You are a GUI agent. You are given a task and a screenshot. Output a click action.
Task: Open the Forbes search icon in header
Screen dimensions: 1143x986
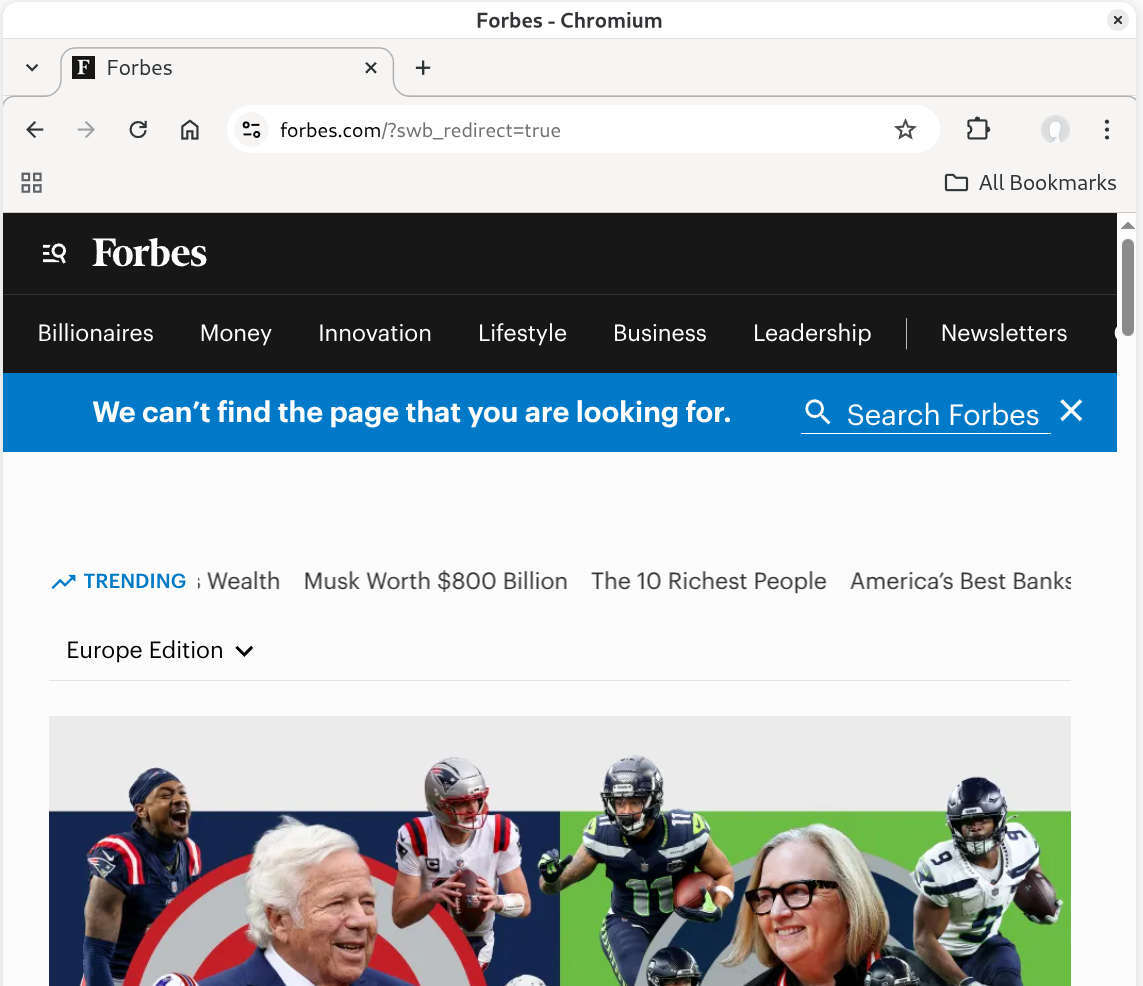pos(53,253)
